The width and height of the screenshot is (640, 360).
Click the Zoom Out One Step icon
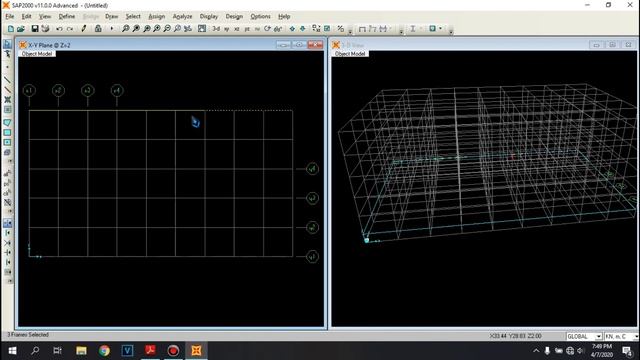pyautogui.click(x=167, y=29)
